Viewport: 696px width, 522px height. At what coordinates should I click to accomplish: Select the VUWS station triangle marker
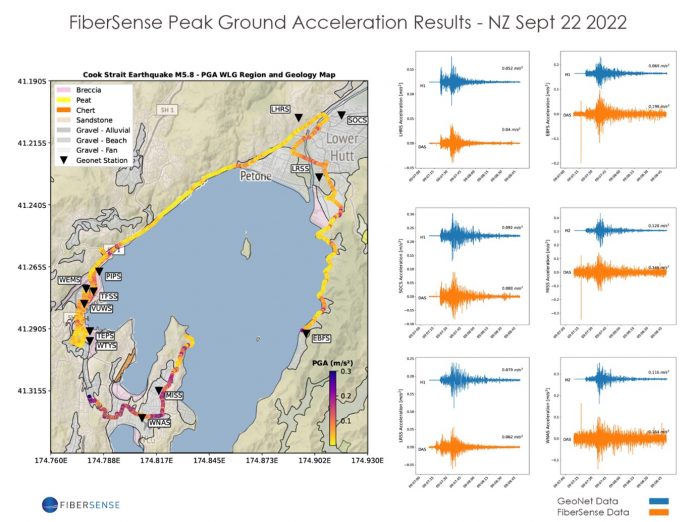(x=83, y=304)
